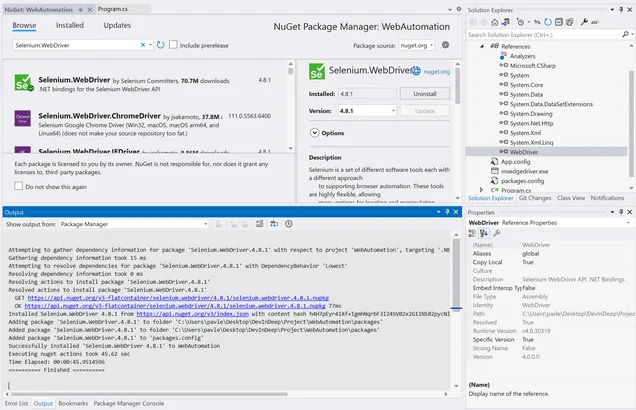Click the nuget.org link in package details

coord(437,72)
